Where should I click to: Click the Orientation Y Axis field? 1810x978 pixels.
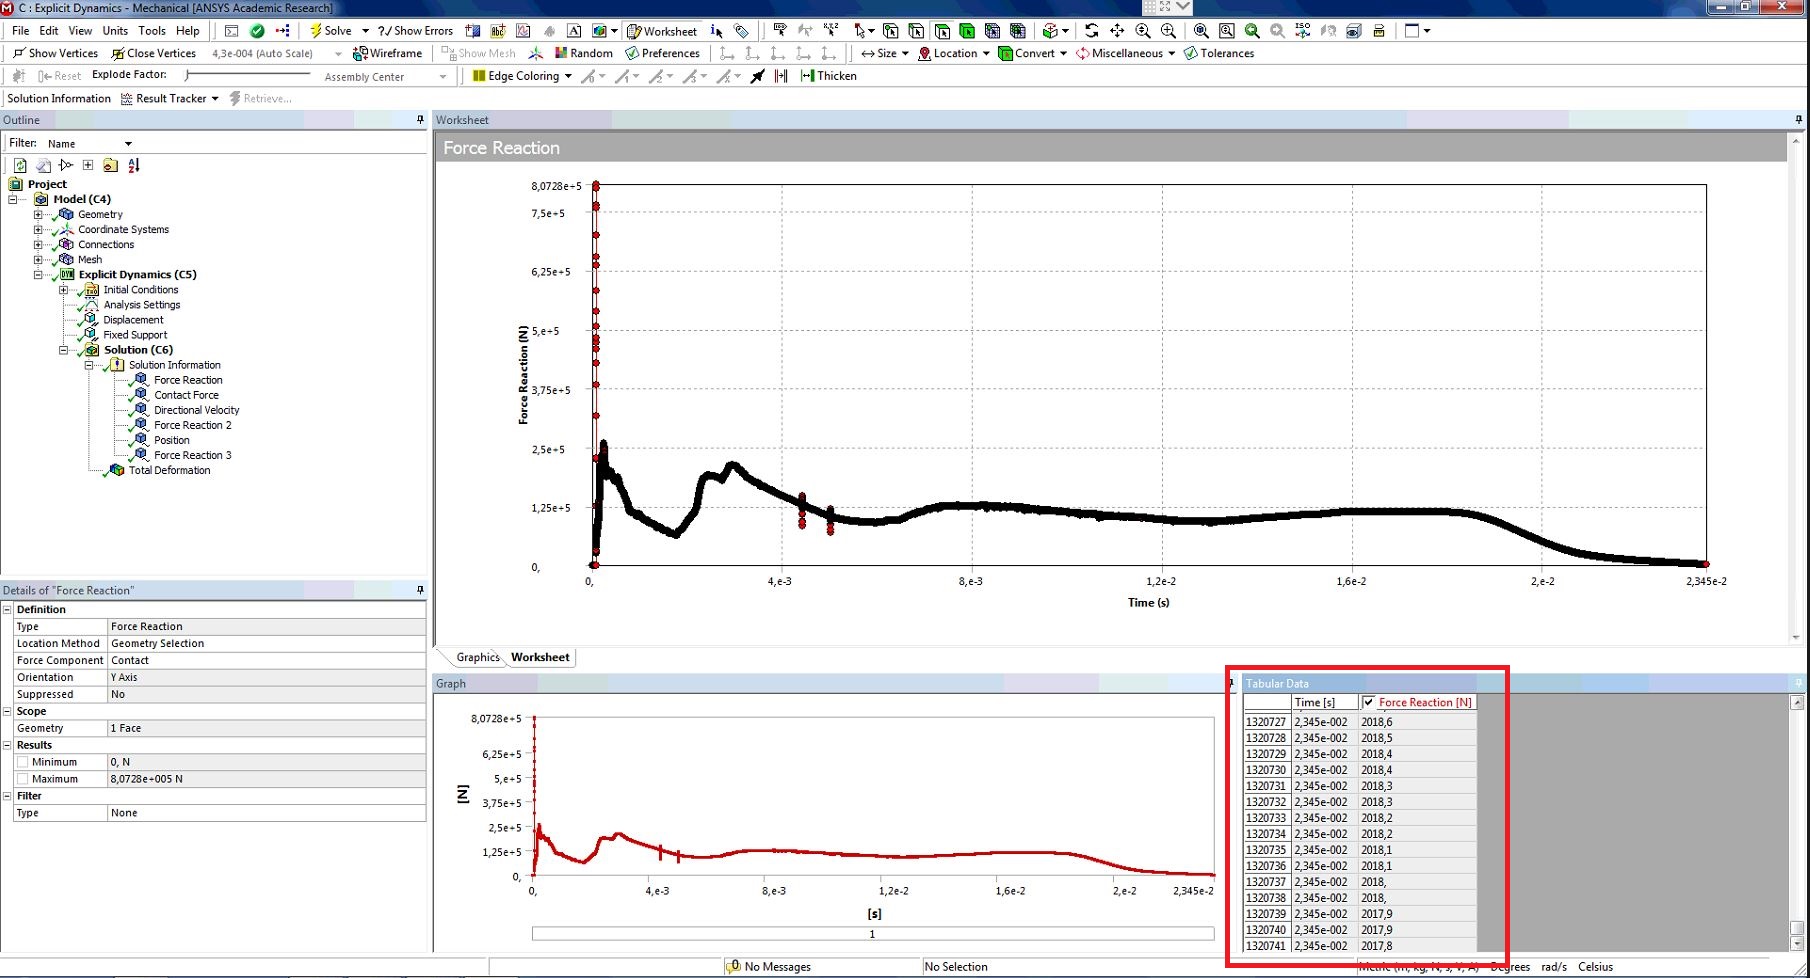coord(266,677)
